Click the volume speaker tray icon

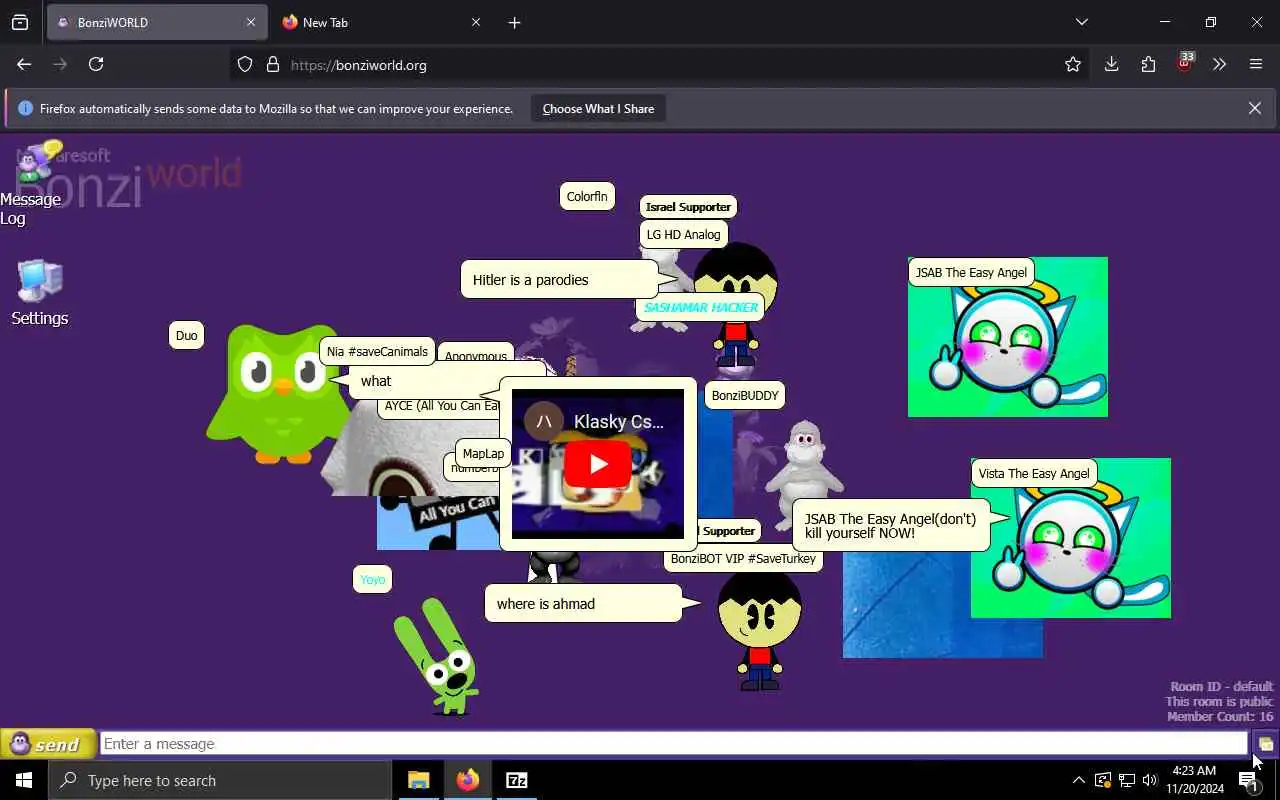(1150, 780)
